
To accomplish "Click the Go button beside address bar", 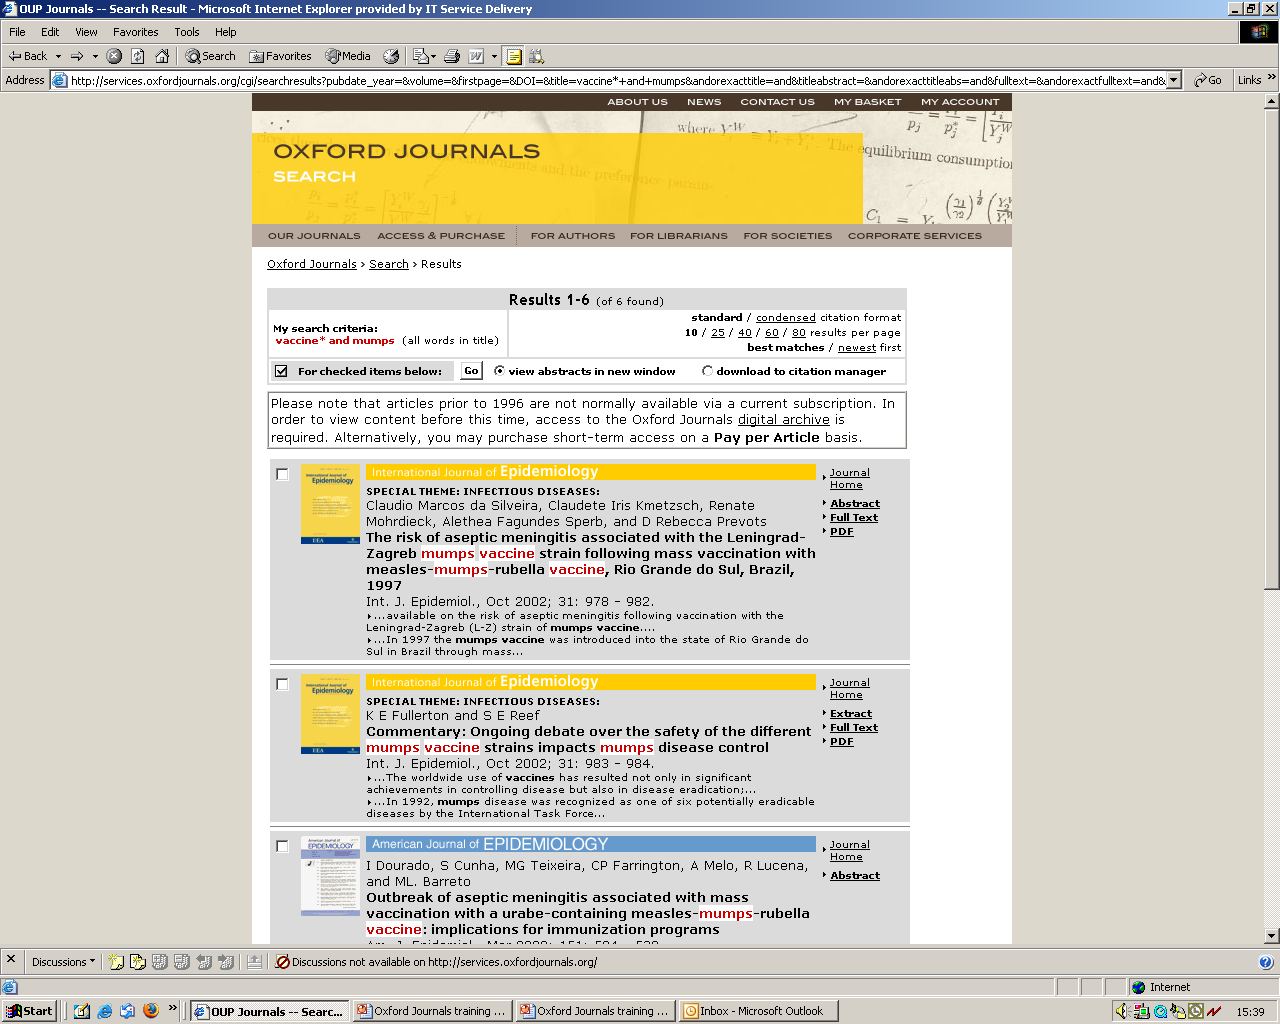I will (1208, 80).
